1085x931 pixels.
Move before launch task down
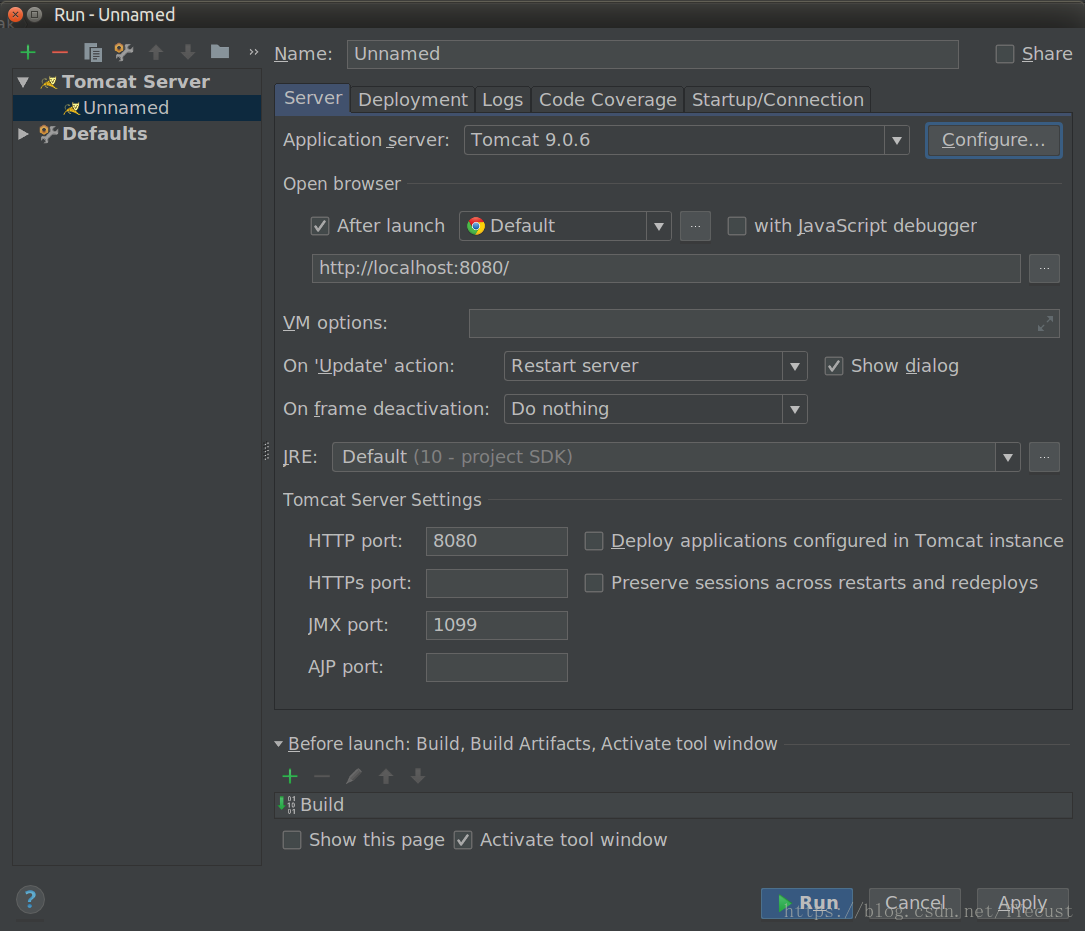point(418,777)
